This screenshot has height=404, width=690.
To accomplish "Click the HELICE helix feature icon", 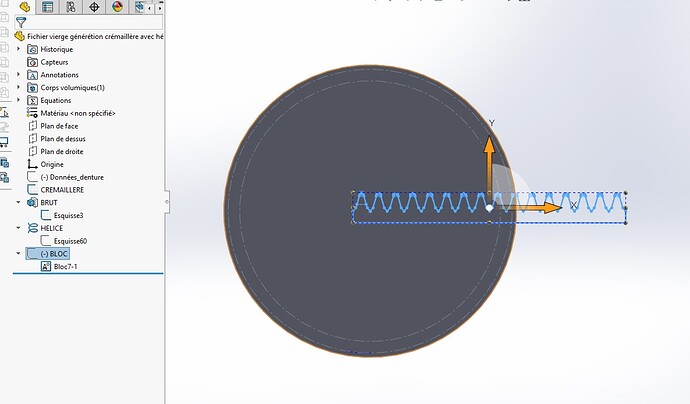I will pyautogui.click(x=33, y=228).
